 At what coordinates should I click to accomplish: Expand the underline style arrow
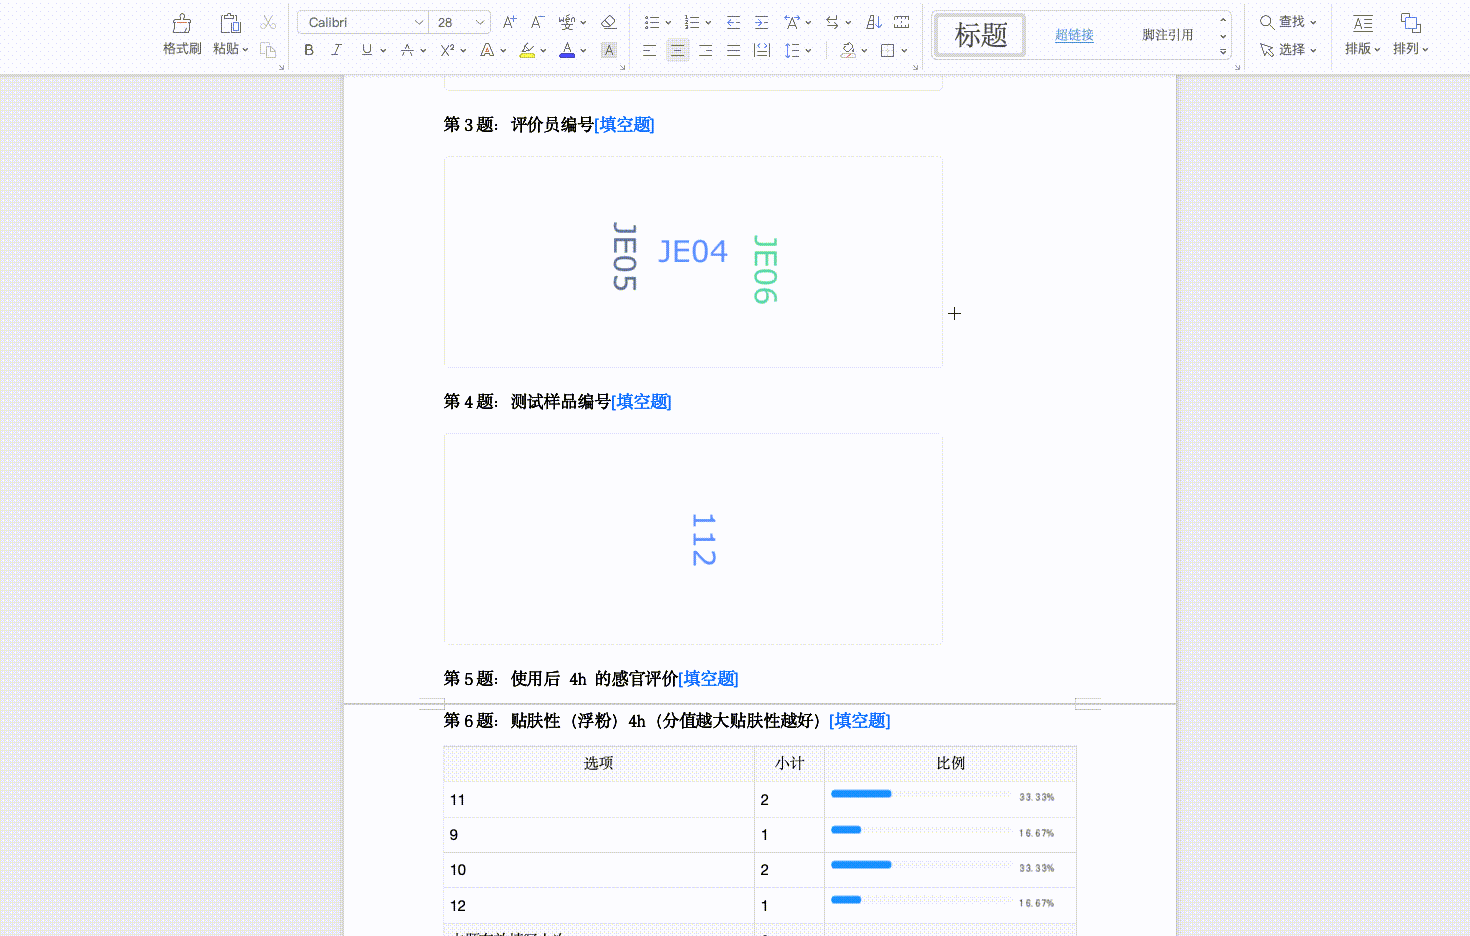pyautogui.click(x=383, y=51)
